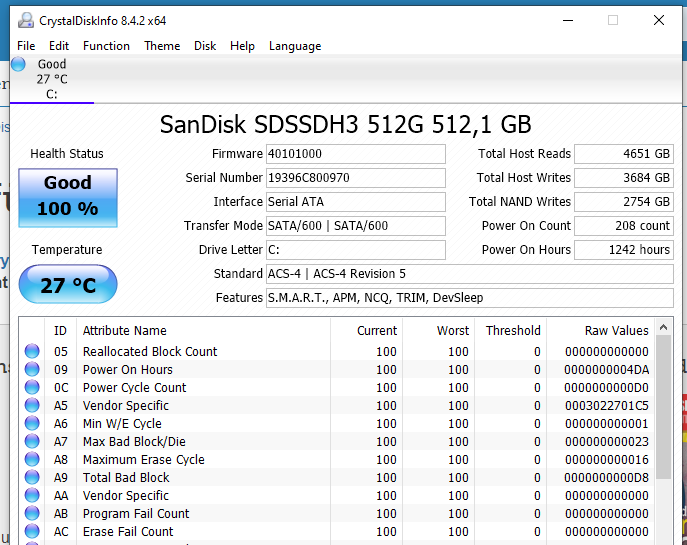Click the Transfer Mode field SATA/600
Image resolution: width=687 pixels, height=545 pixels.
(356, 226)
